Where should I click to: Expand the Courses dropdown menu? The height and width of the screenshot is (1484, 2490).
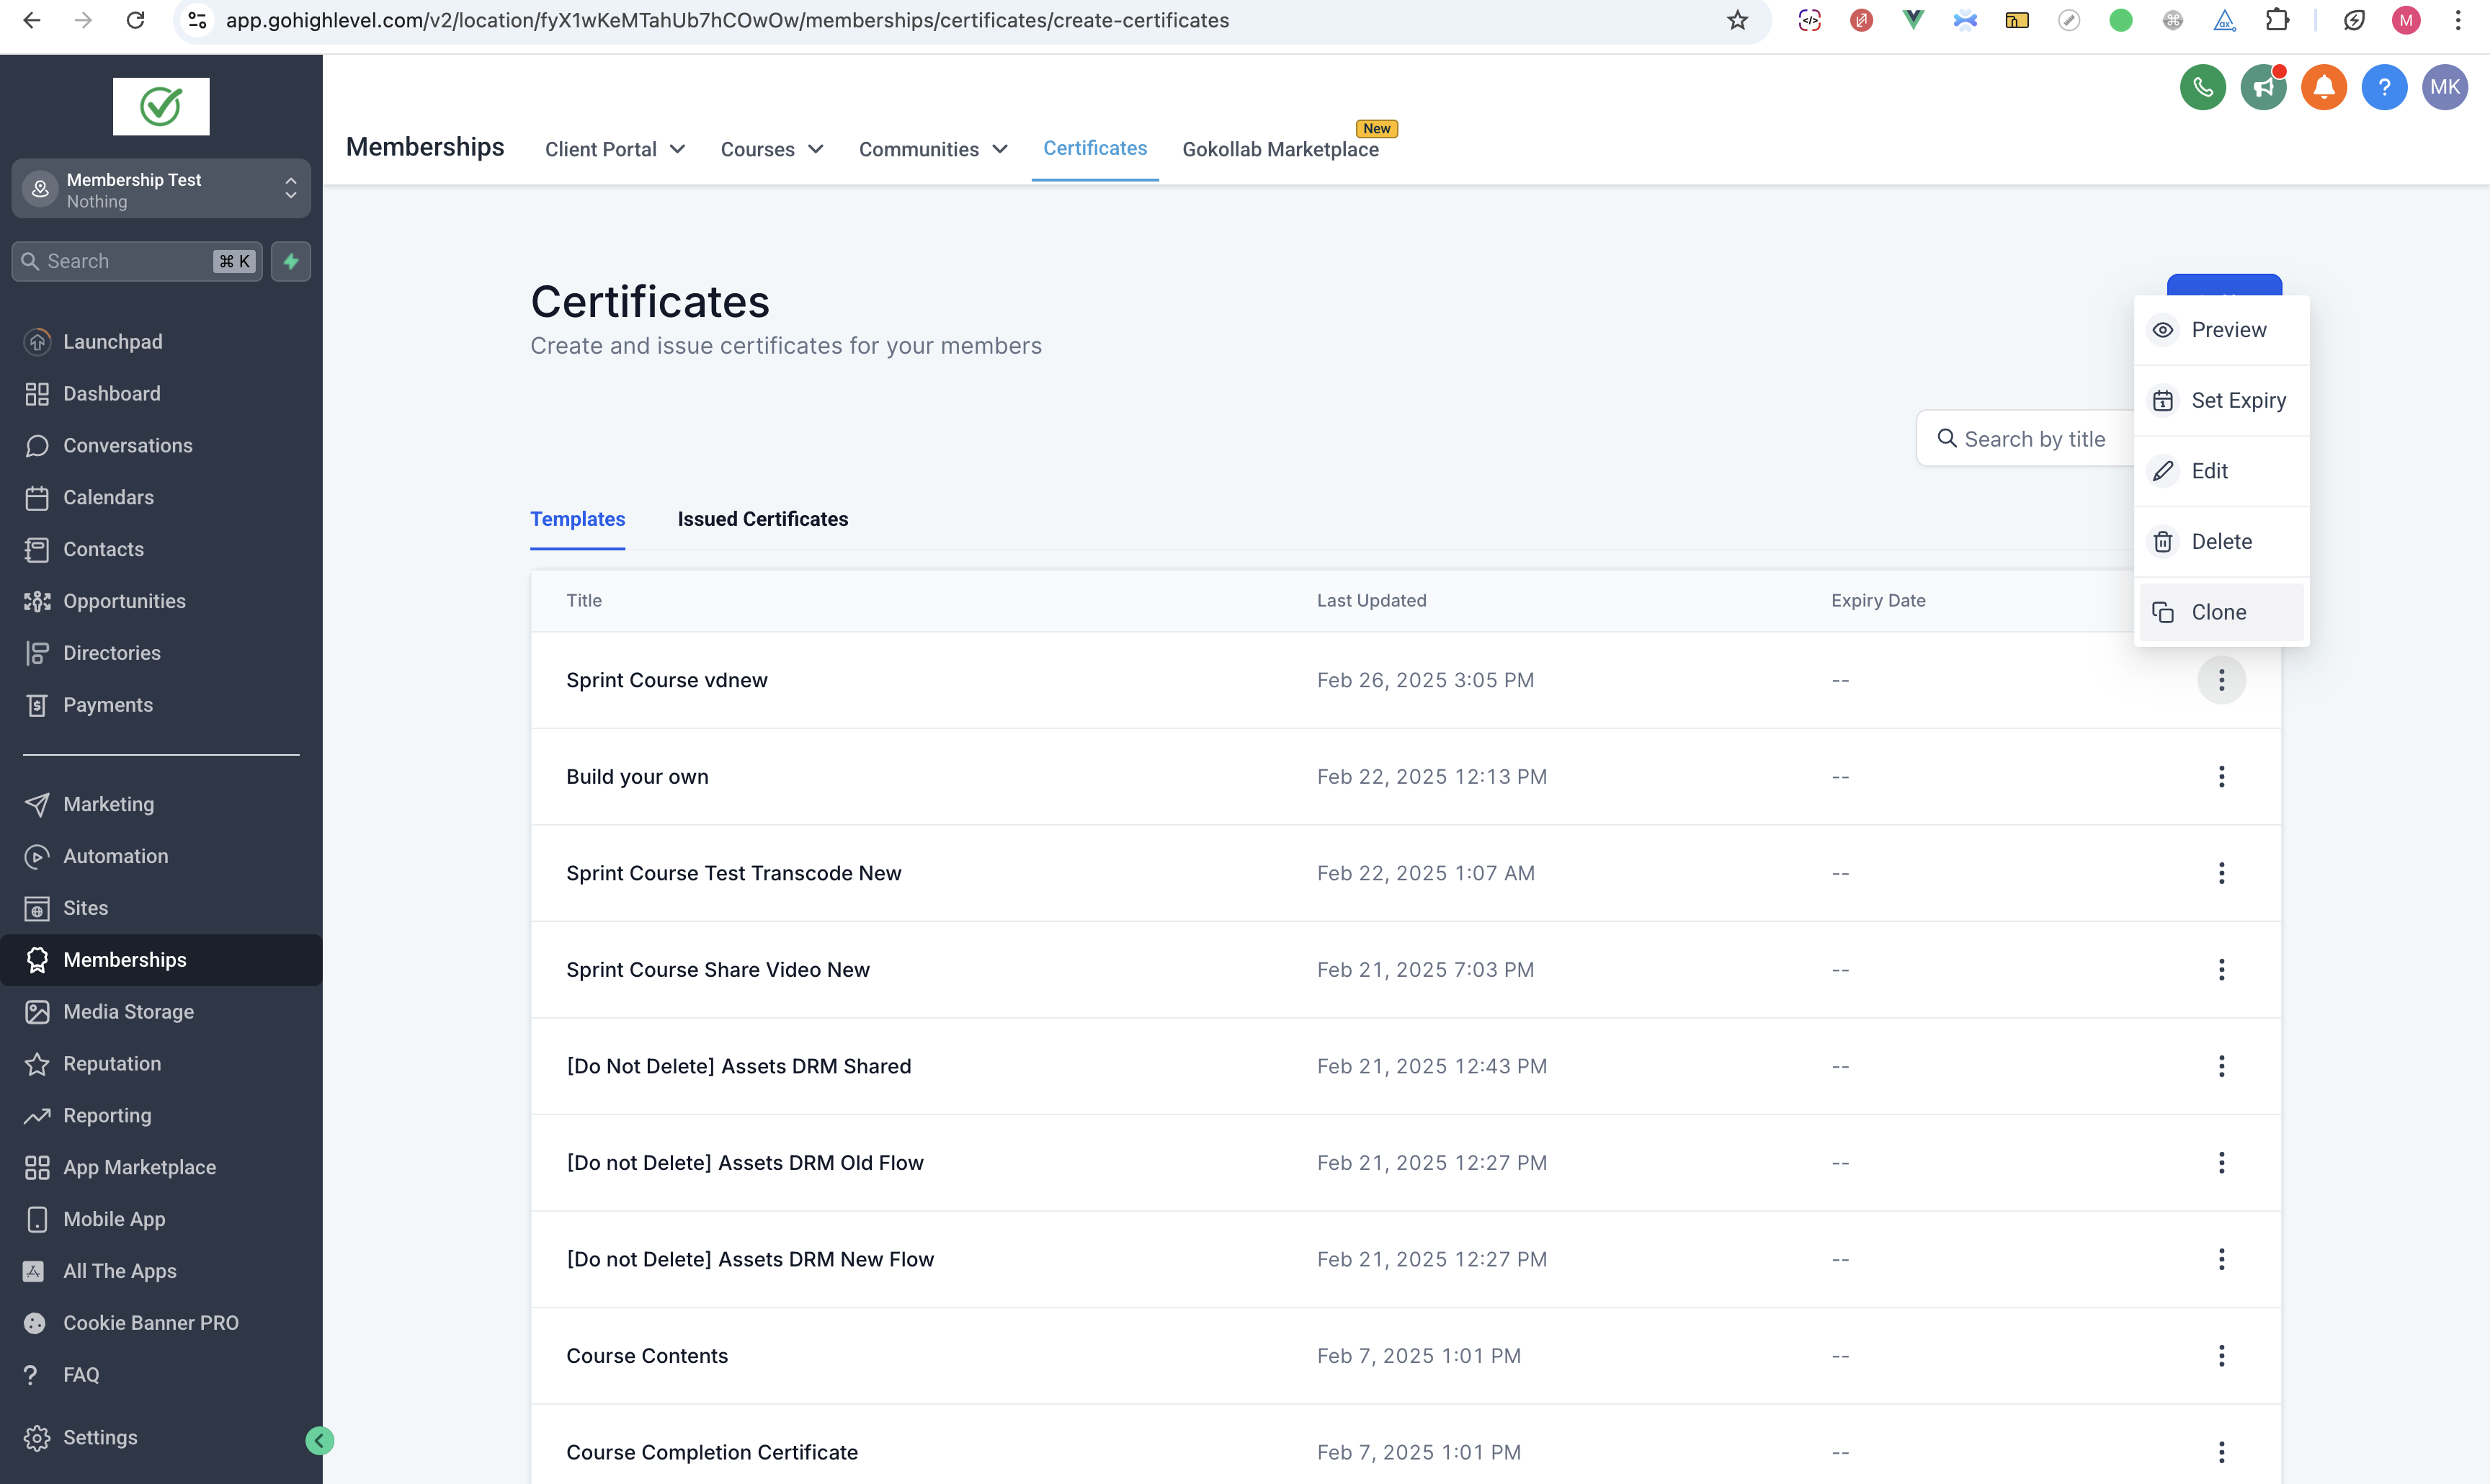[771, 149]
